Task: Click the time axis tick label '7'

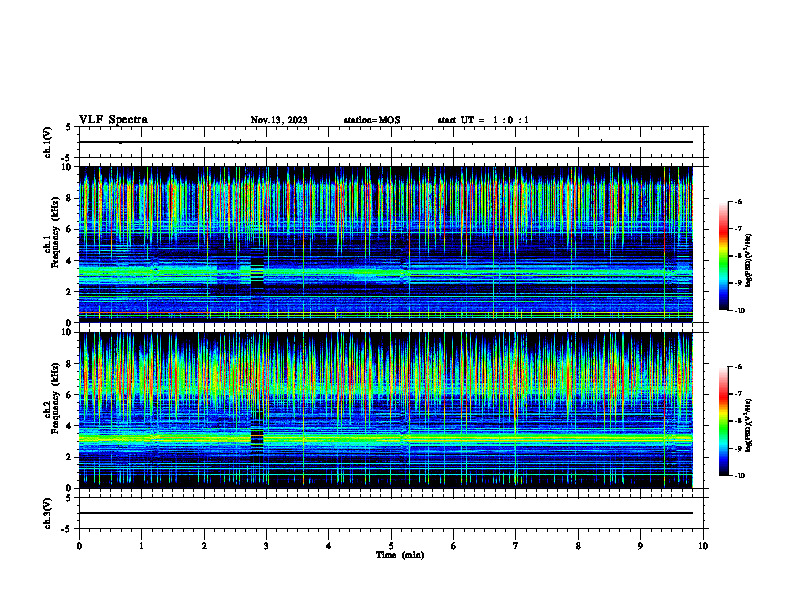Action: tap(516, 546)
